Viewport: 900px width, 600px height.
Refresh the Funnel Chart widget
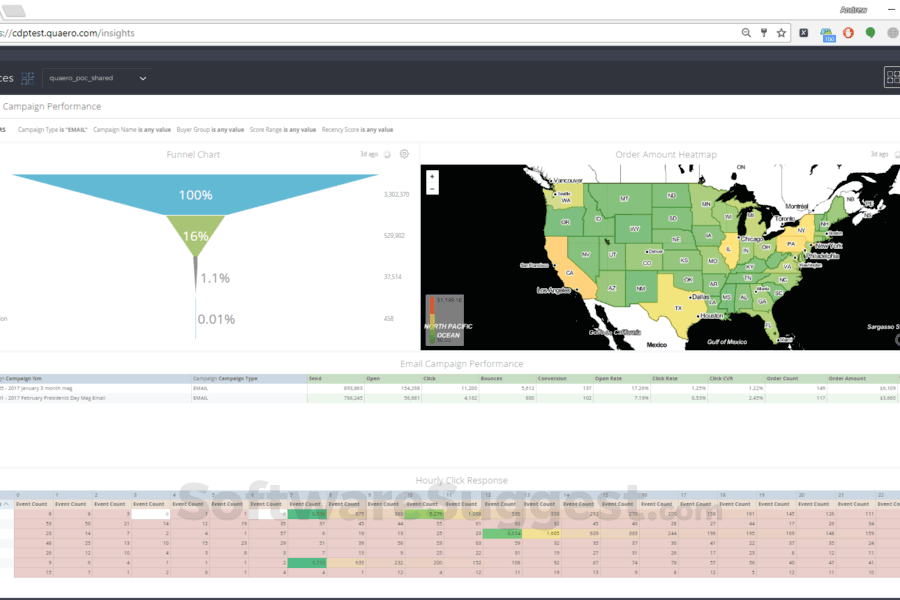(x=387, y=154)
